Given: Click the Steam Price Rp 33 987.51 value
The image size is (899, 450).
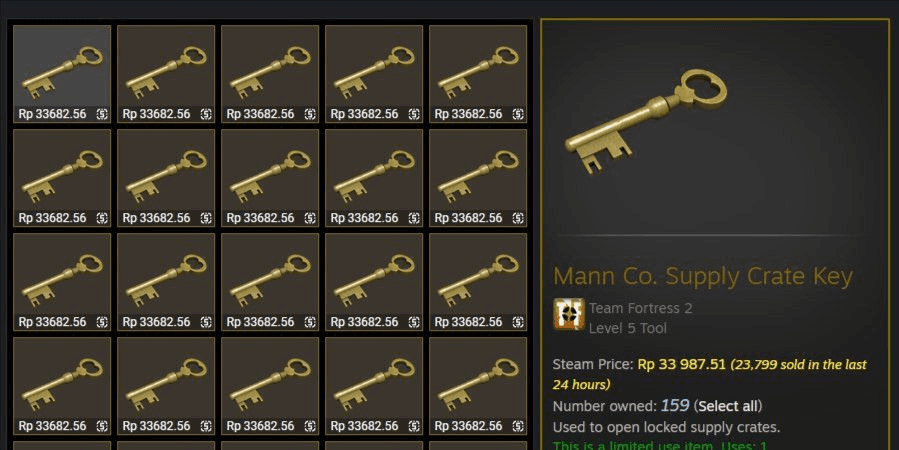Looking at the screenshot, I should [x=682, y=365].
